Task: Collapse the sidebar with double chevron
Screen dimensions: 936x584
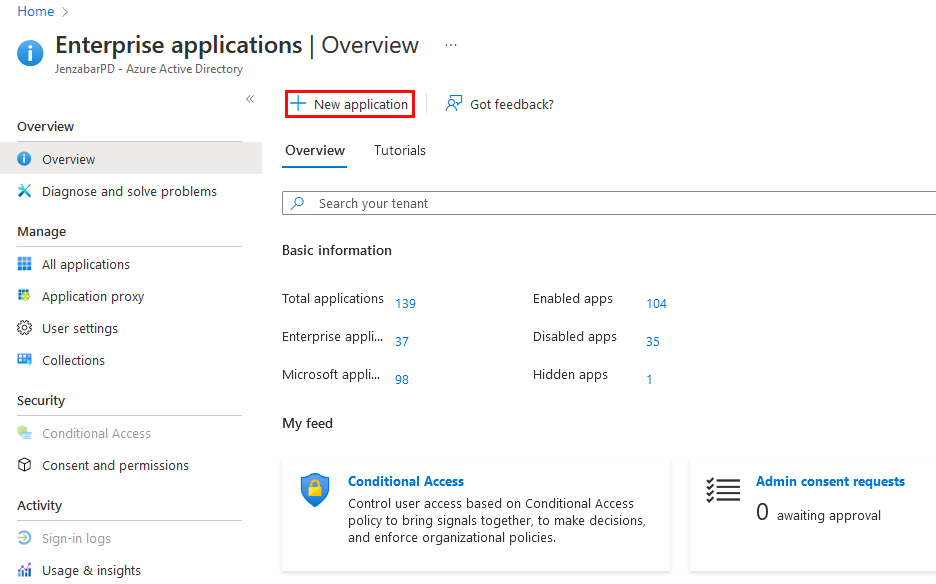Action: pyautogui.click(x=250, y=99)
